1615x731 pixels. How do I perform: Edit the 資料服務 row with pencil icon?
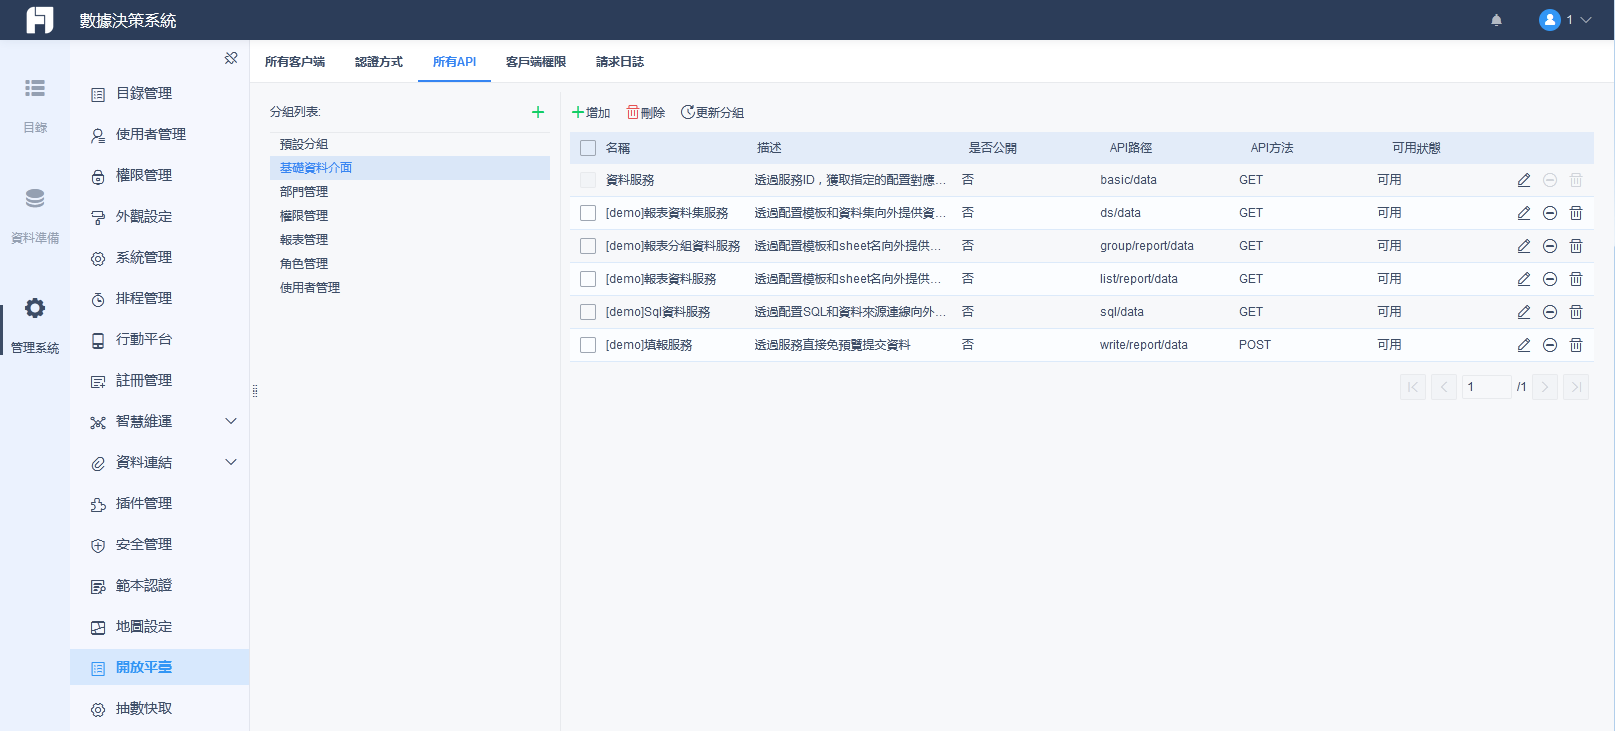point(1524,180)
